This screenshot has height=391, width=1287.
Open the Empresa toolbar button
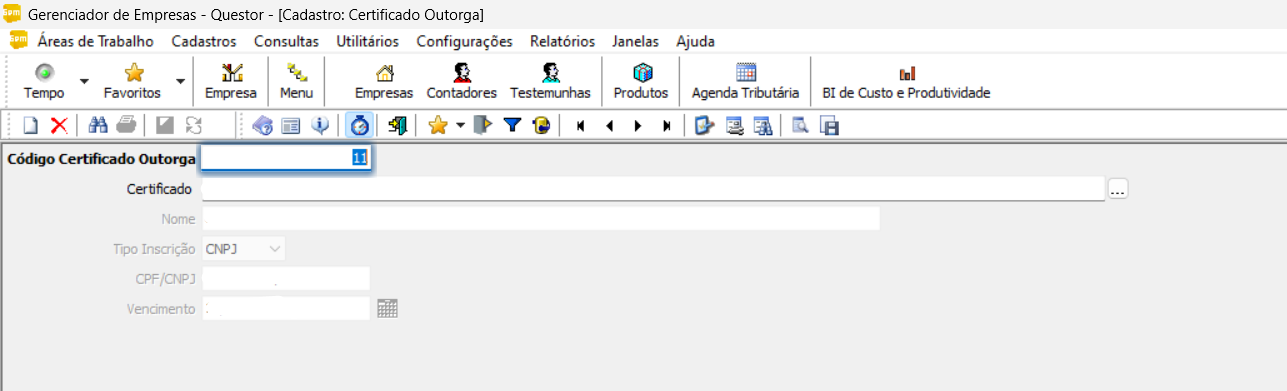pos(231,81)
